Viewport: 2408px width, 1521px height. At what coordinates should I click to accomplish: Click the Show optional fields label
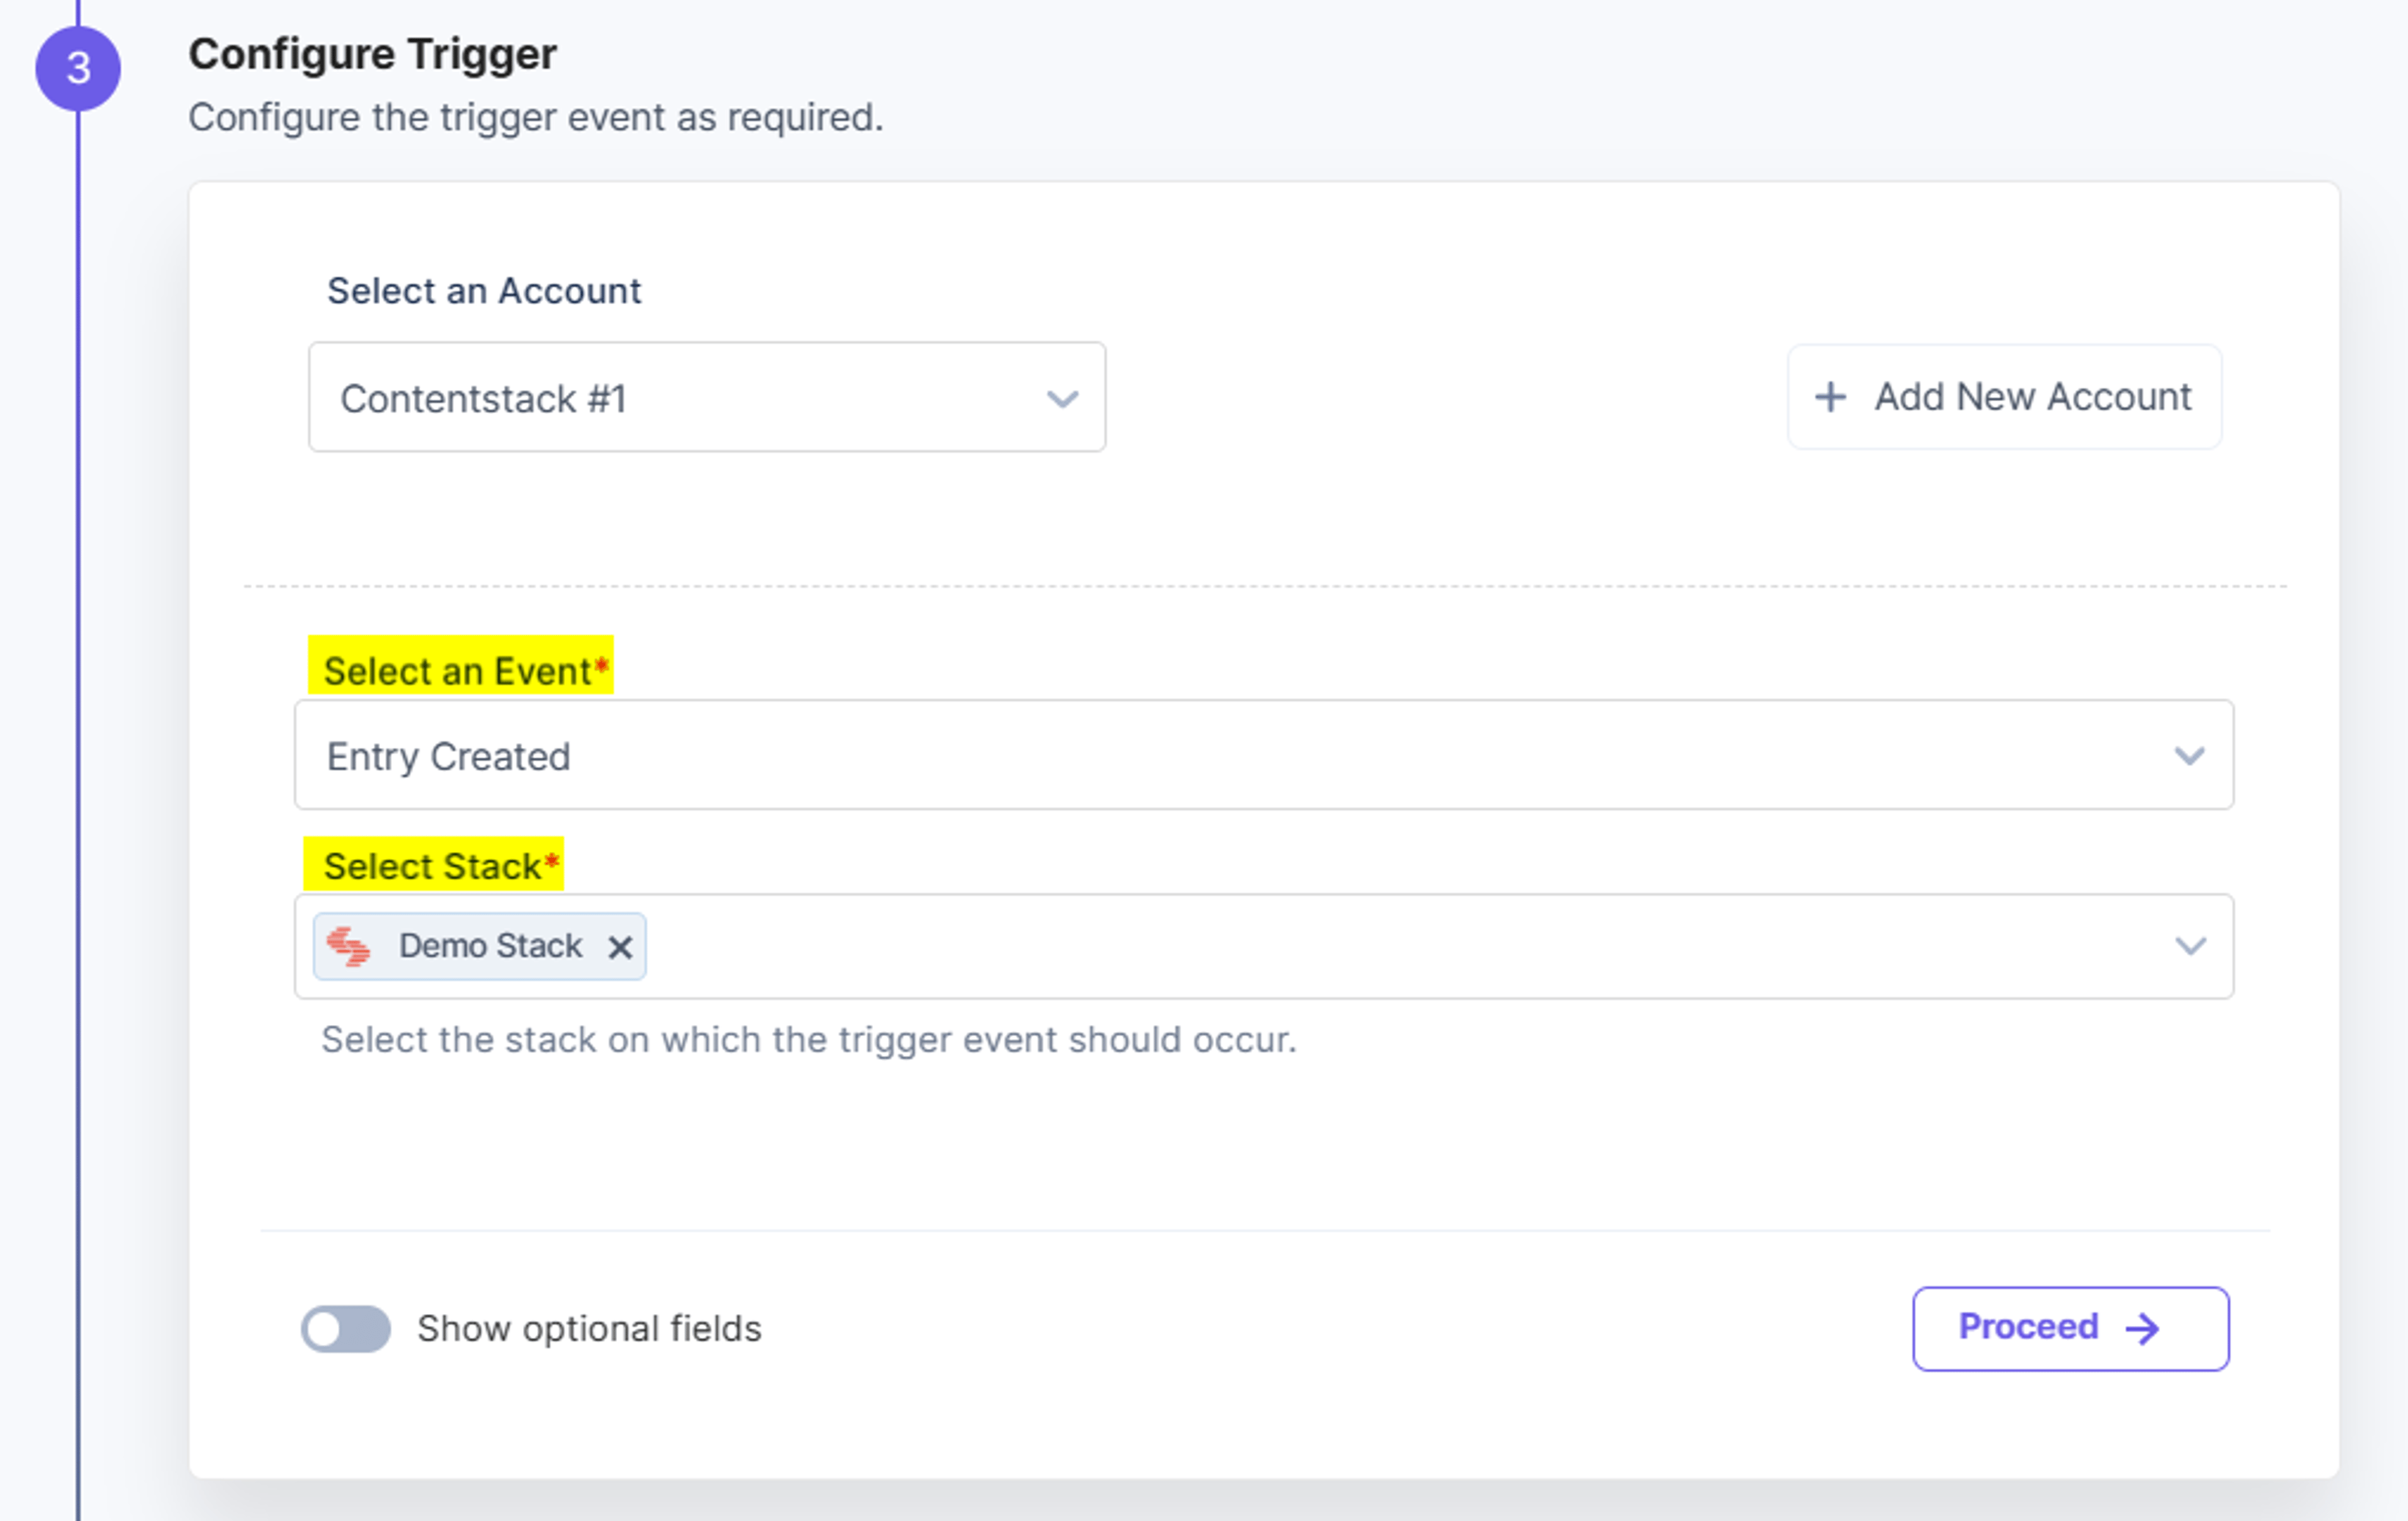pyautogui.click(x=590, y=1329)
